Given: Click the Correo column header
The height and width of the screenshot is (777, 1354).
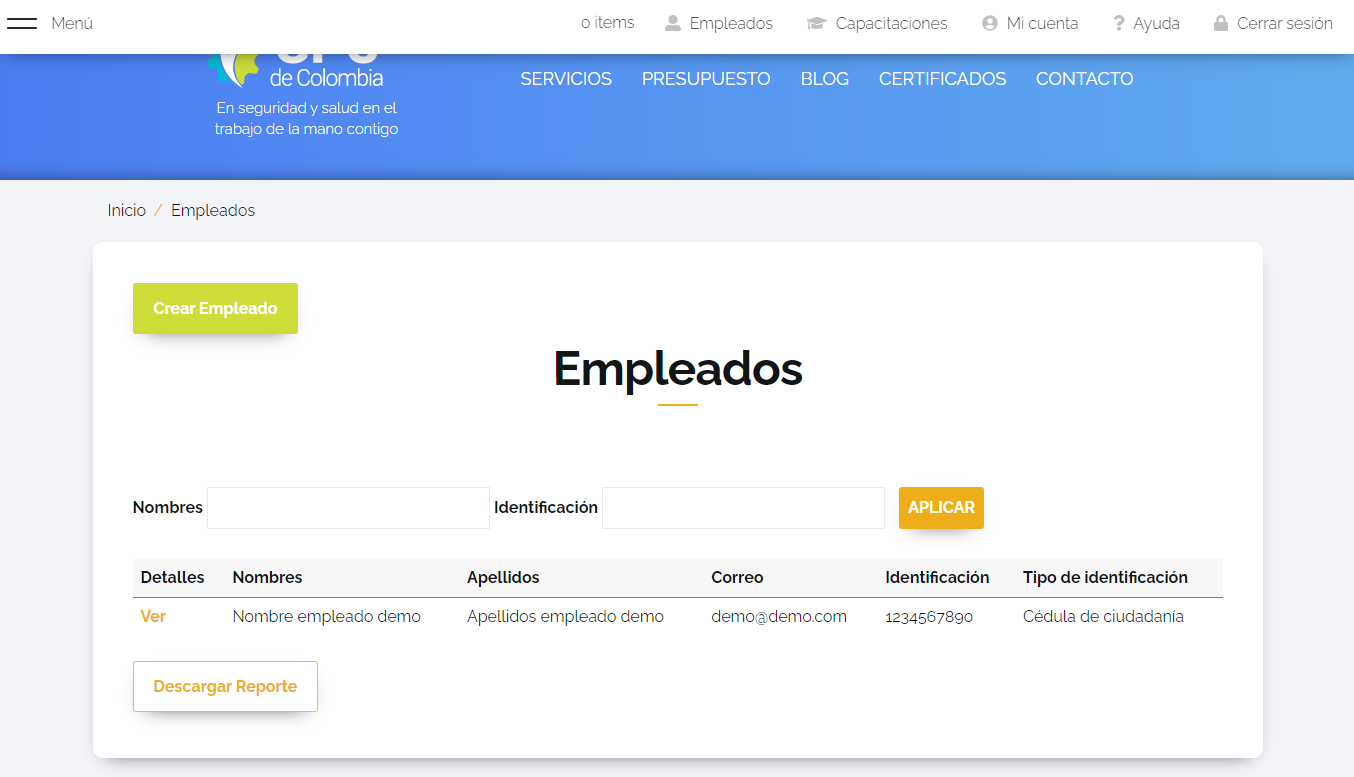Looking at the screenshot, I should [x=737, y=578].
